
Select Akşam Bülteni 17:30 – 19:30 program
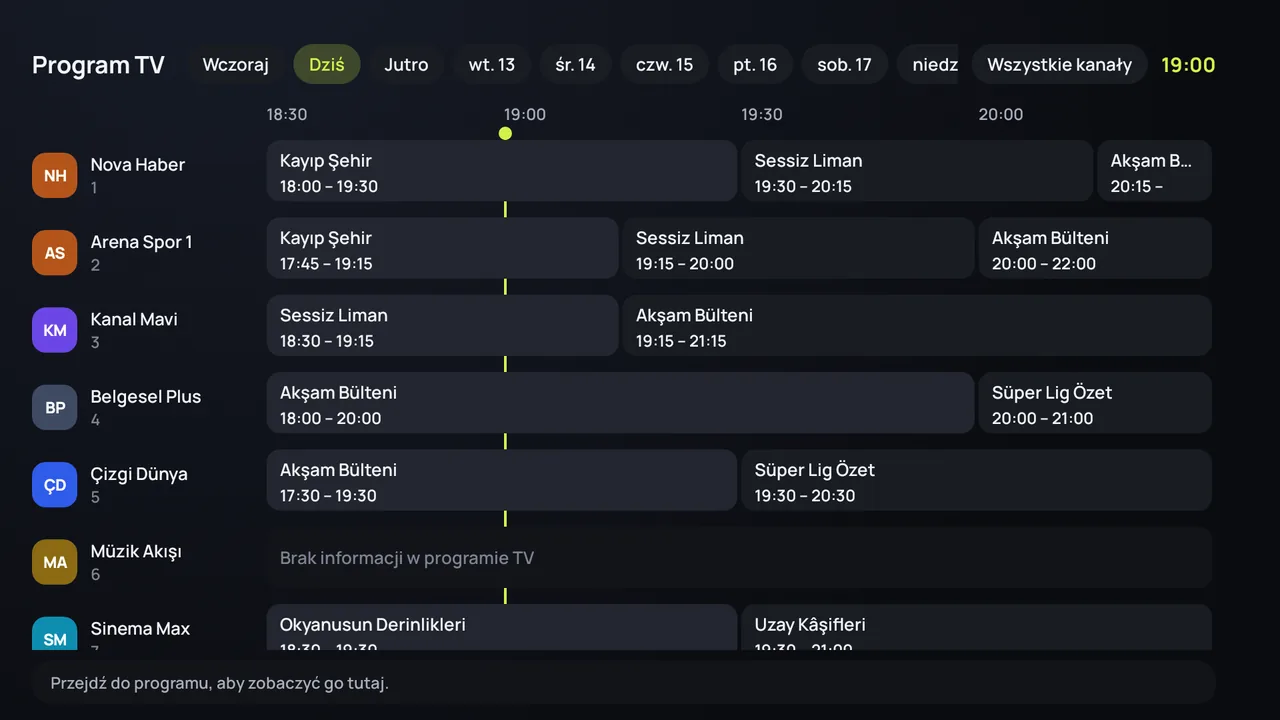coord(502,481)
